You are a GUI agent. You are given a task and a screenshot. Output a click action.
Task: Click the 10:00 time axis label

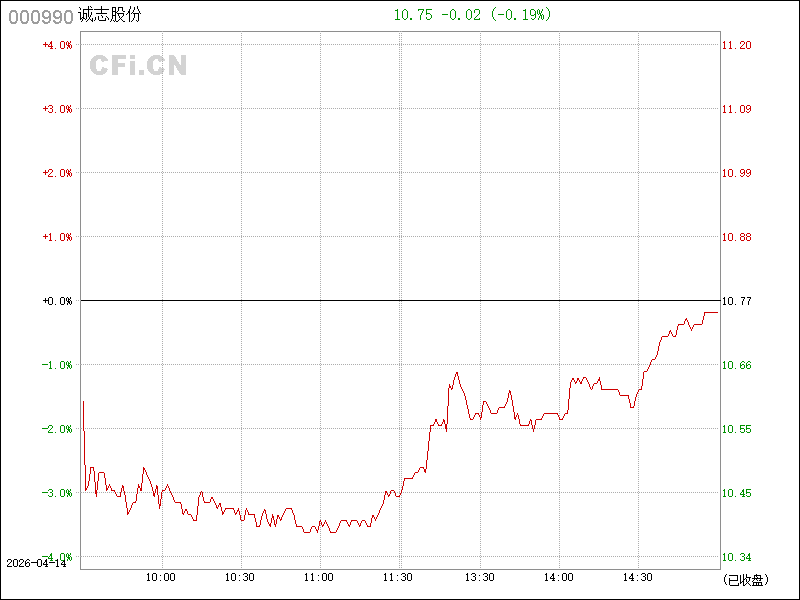(x=161, y=577)
